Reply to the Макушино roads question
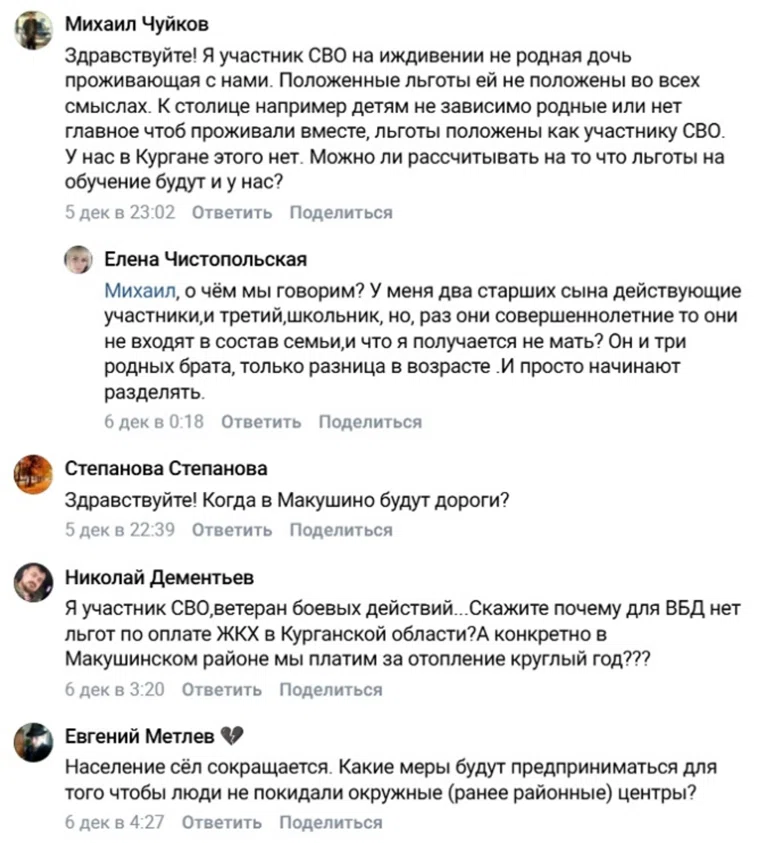760x843 pixels. (232, 529)
